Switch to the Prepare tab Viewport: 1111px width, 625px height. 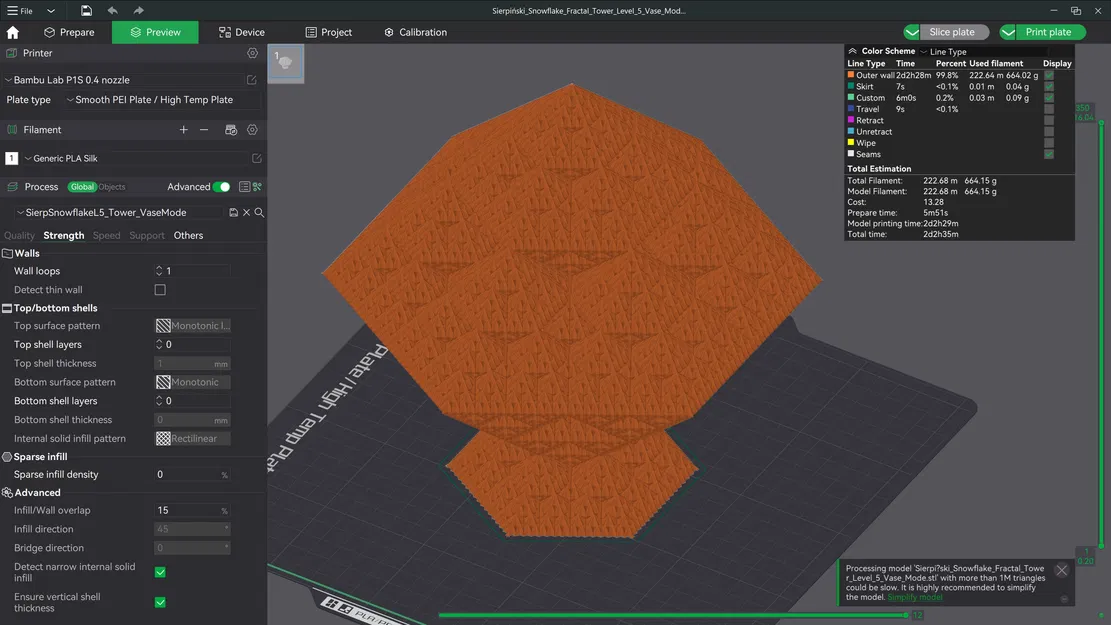click(69, 32)
